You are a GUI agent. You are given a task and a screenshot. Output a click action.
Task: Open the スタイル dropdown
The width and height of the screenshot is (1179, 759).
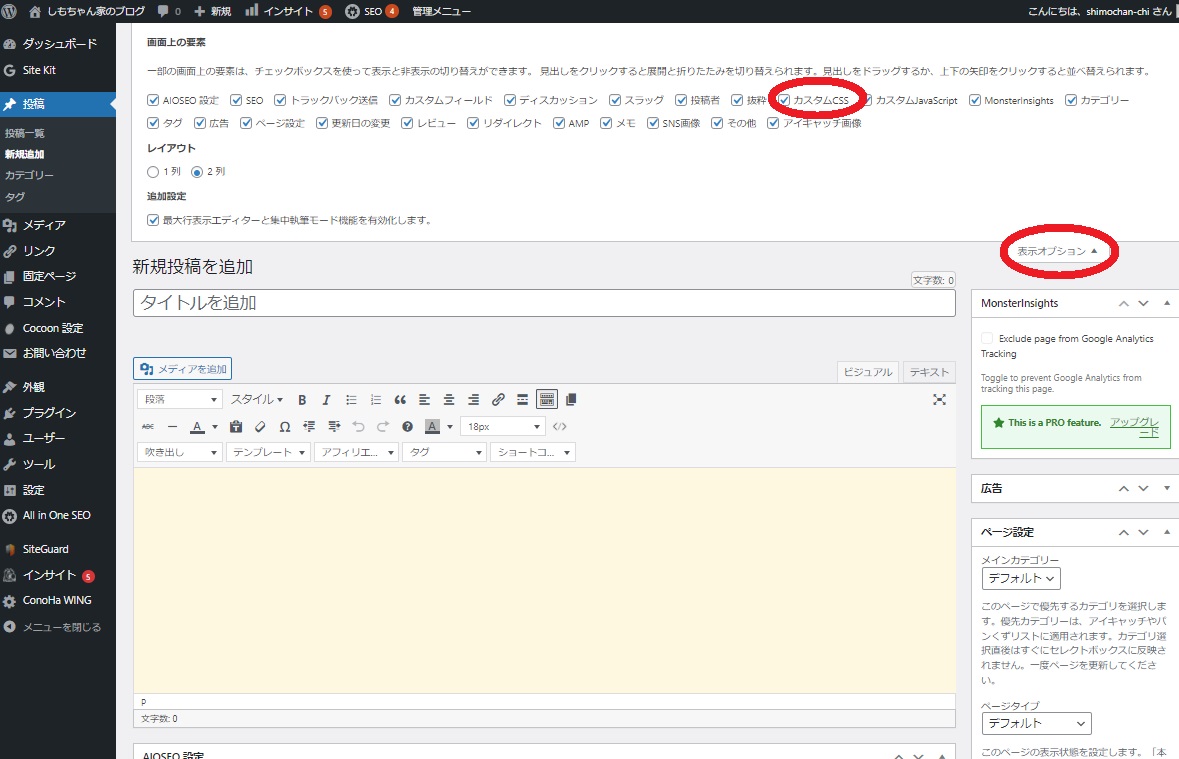pos(256,399)
